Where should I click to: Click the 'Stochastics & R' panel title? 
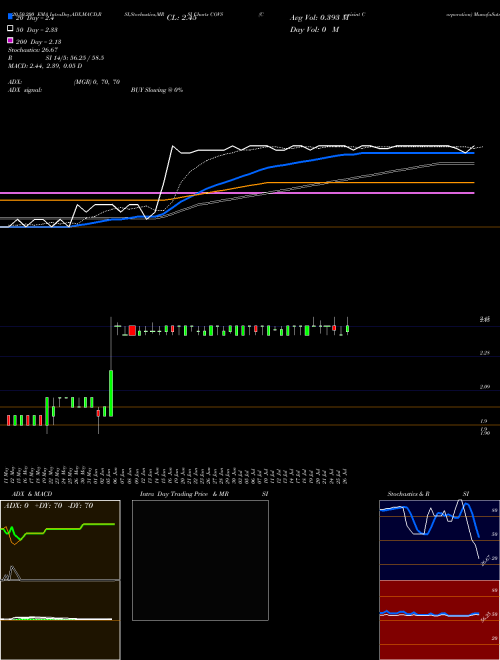[x=409, y=494]
